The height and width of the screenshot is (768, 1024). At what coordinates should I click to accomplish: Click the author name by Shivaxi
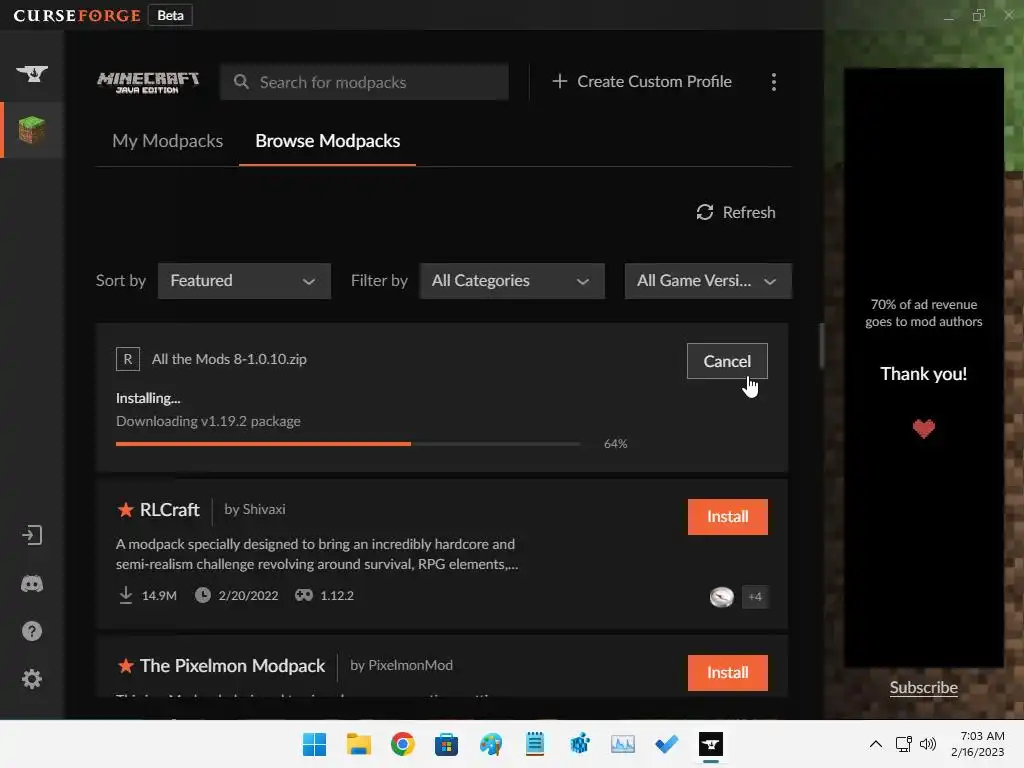(255, 509)
